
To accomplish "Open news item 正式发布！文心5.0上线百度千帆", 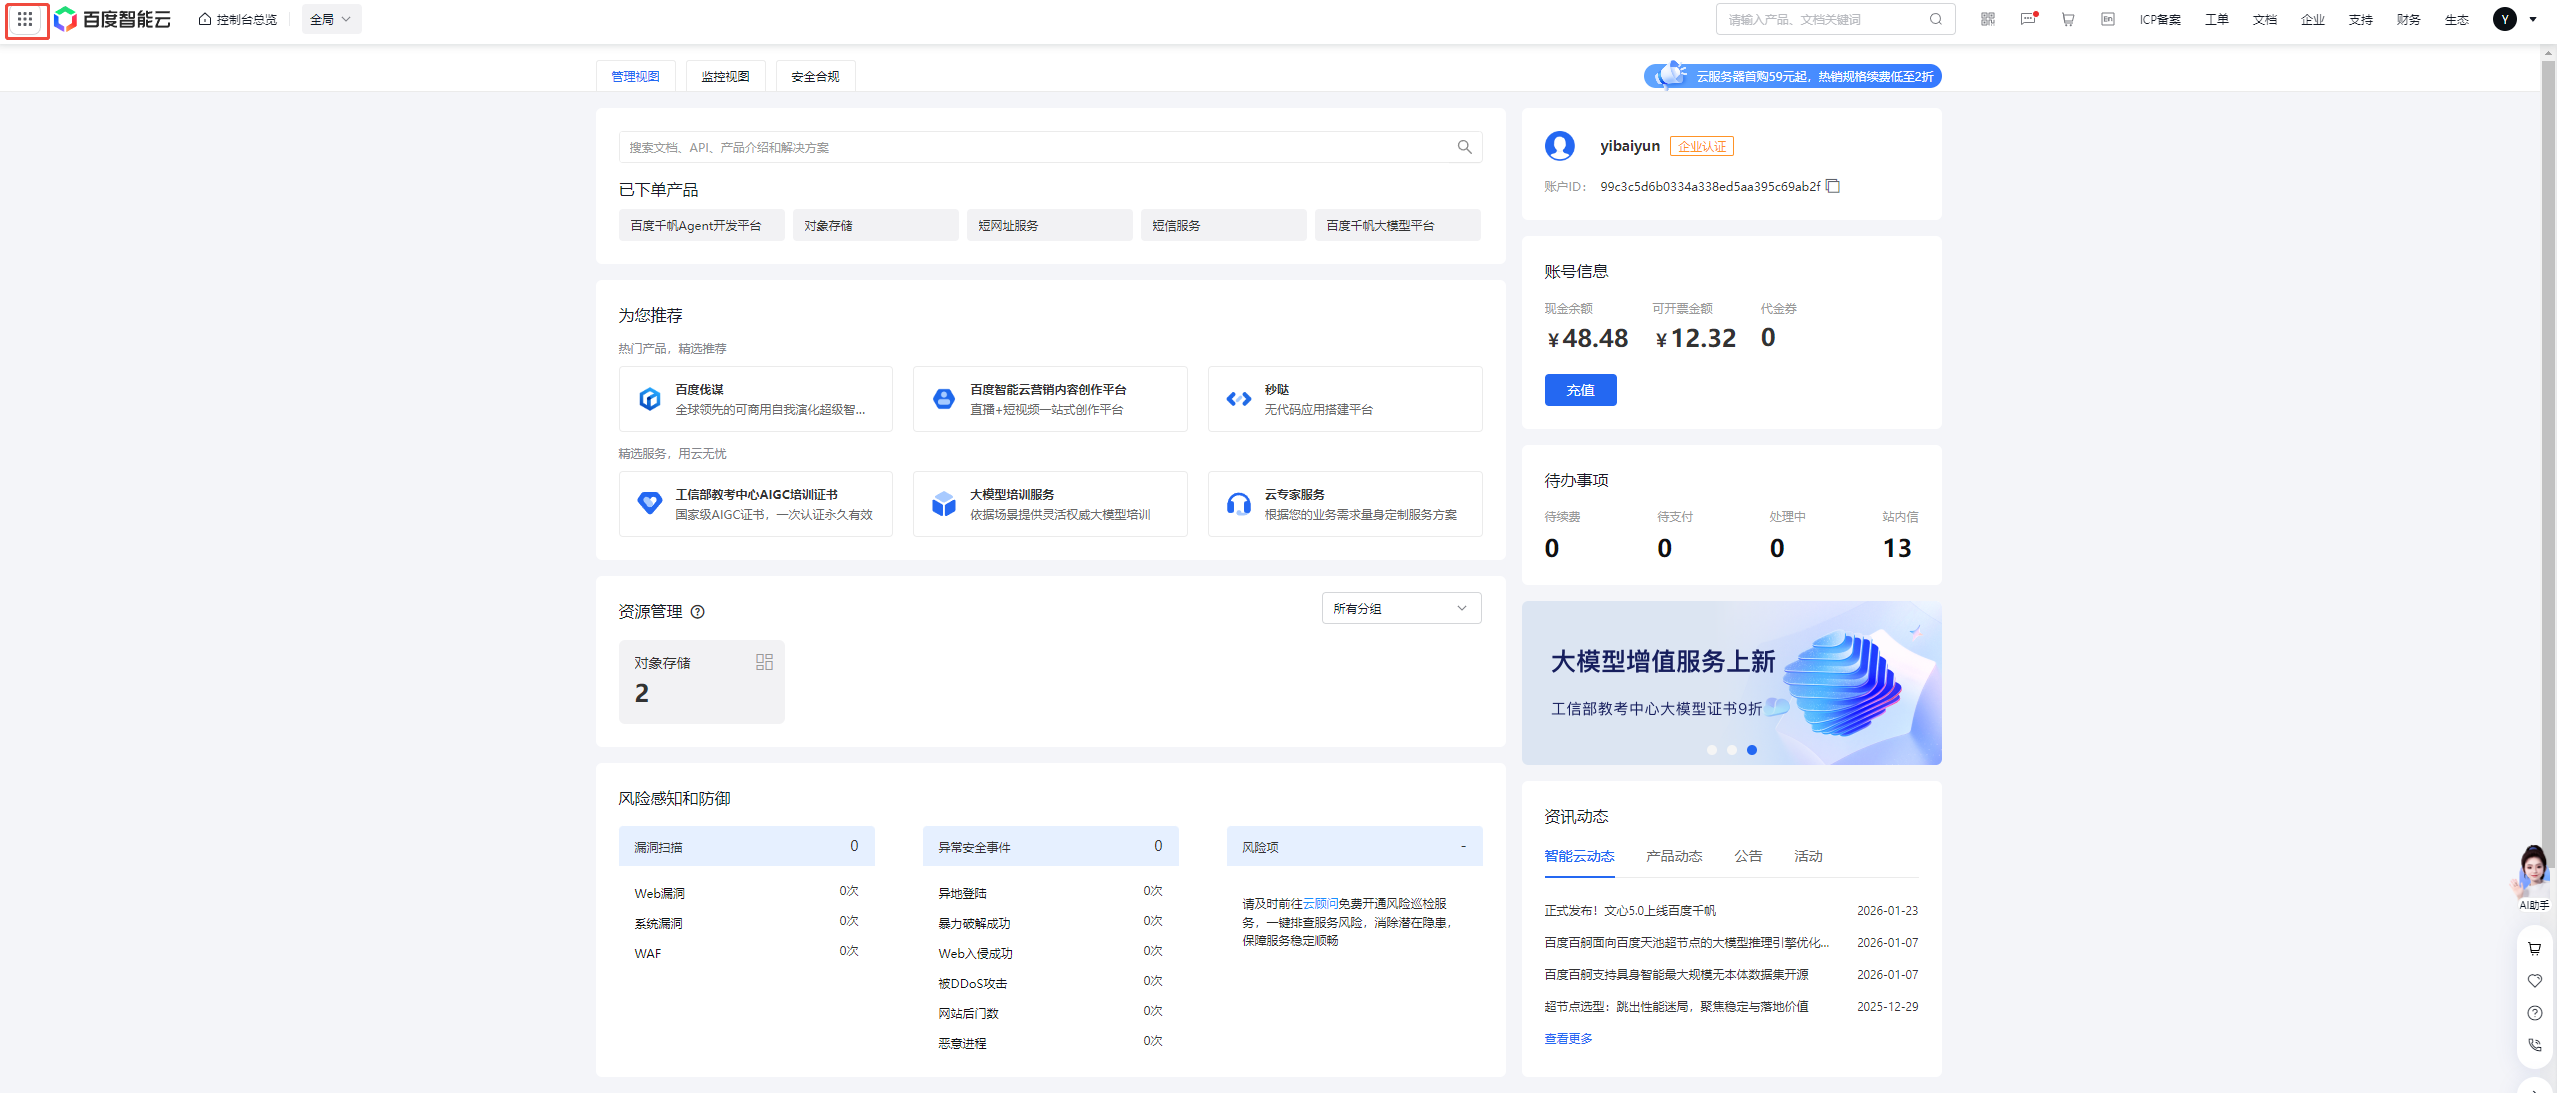I will [x=1631, y=911].
